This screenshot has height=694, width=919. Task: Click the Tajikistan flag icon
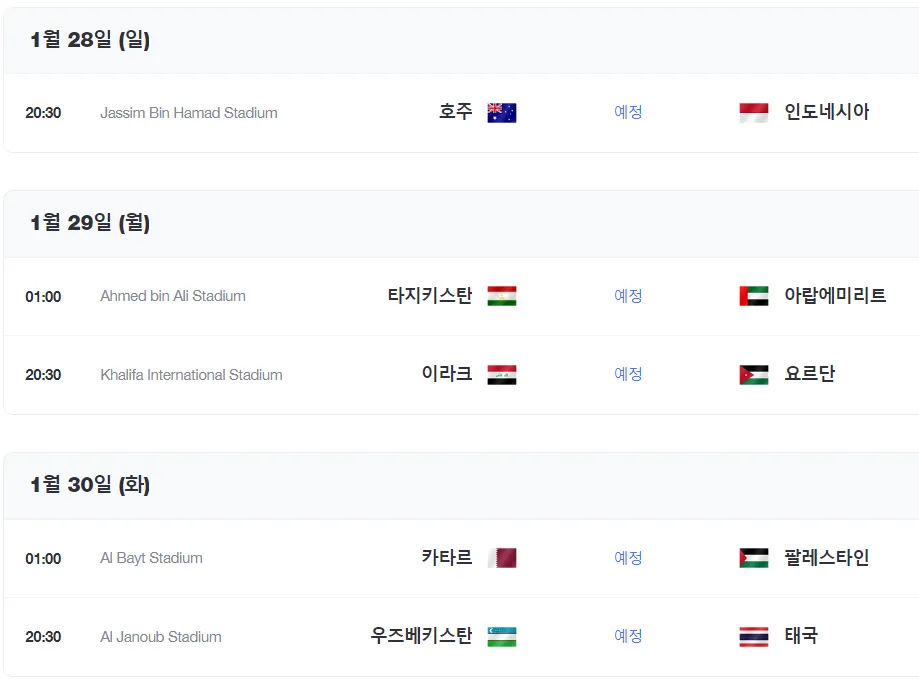(x=502, y=296)
